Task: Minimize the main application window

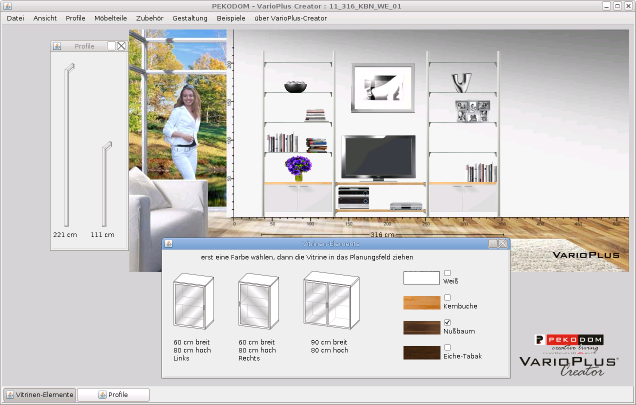Action: click(x=606, y=6)
